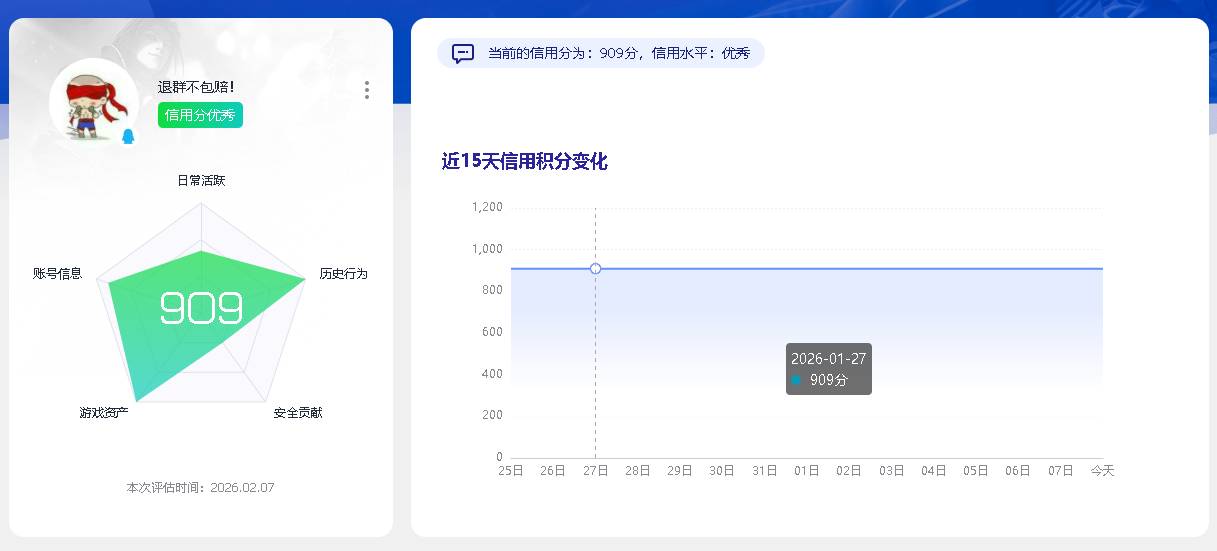Click the highlighted data point on 27日
This screenshot has height=551, width=1217.
(x=596, y=268)
